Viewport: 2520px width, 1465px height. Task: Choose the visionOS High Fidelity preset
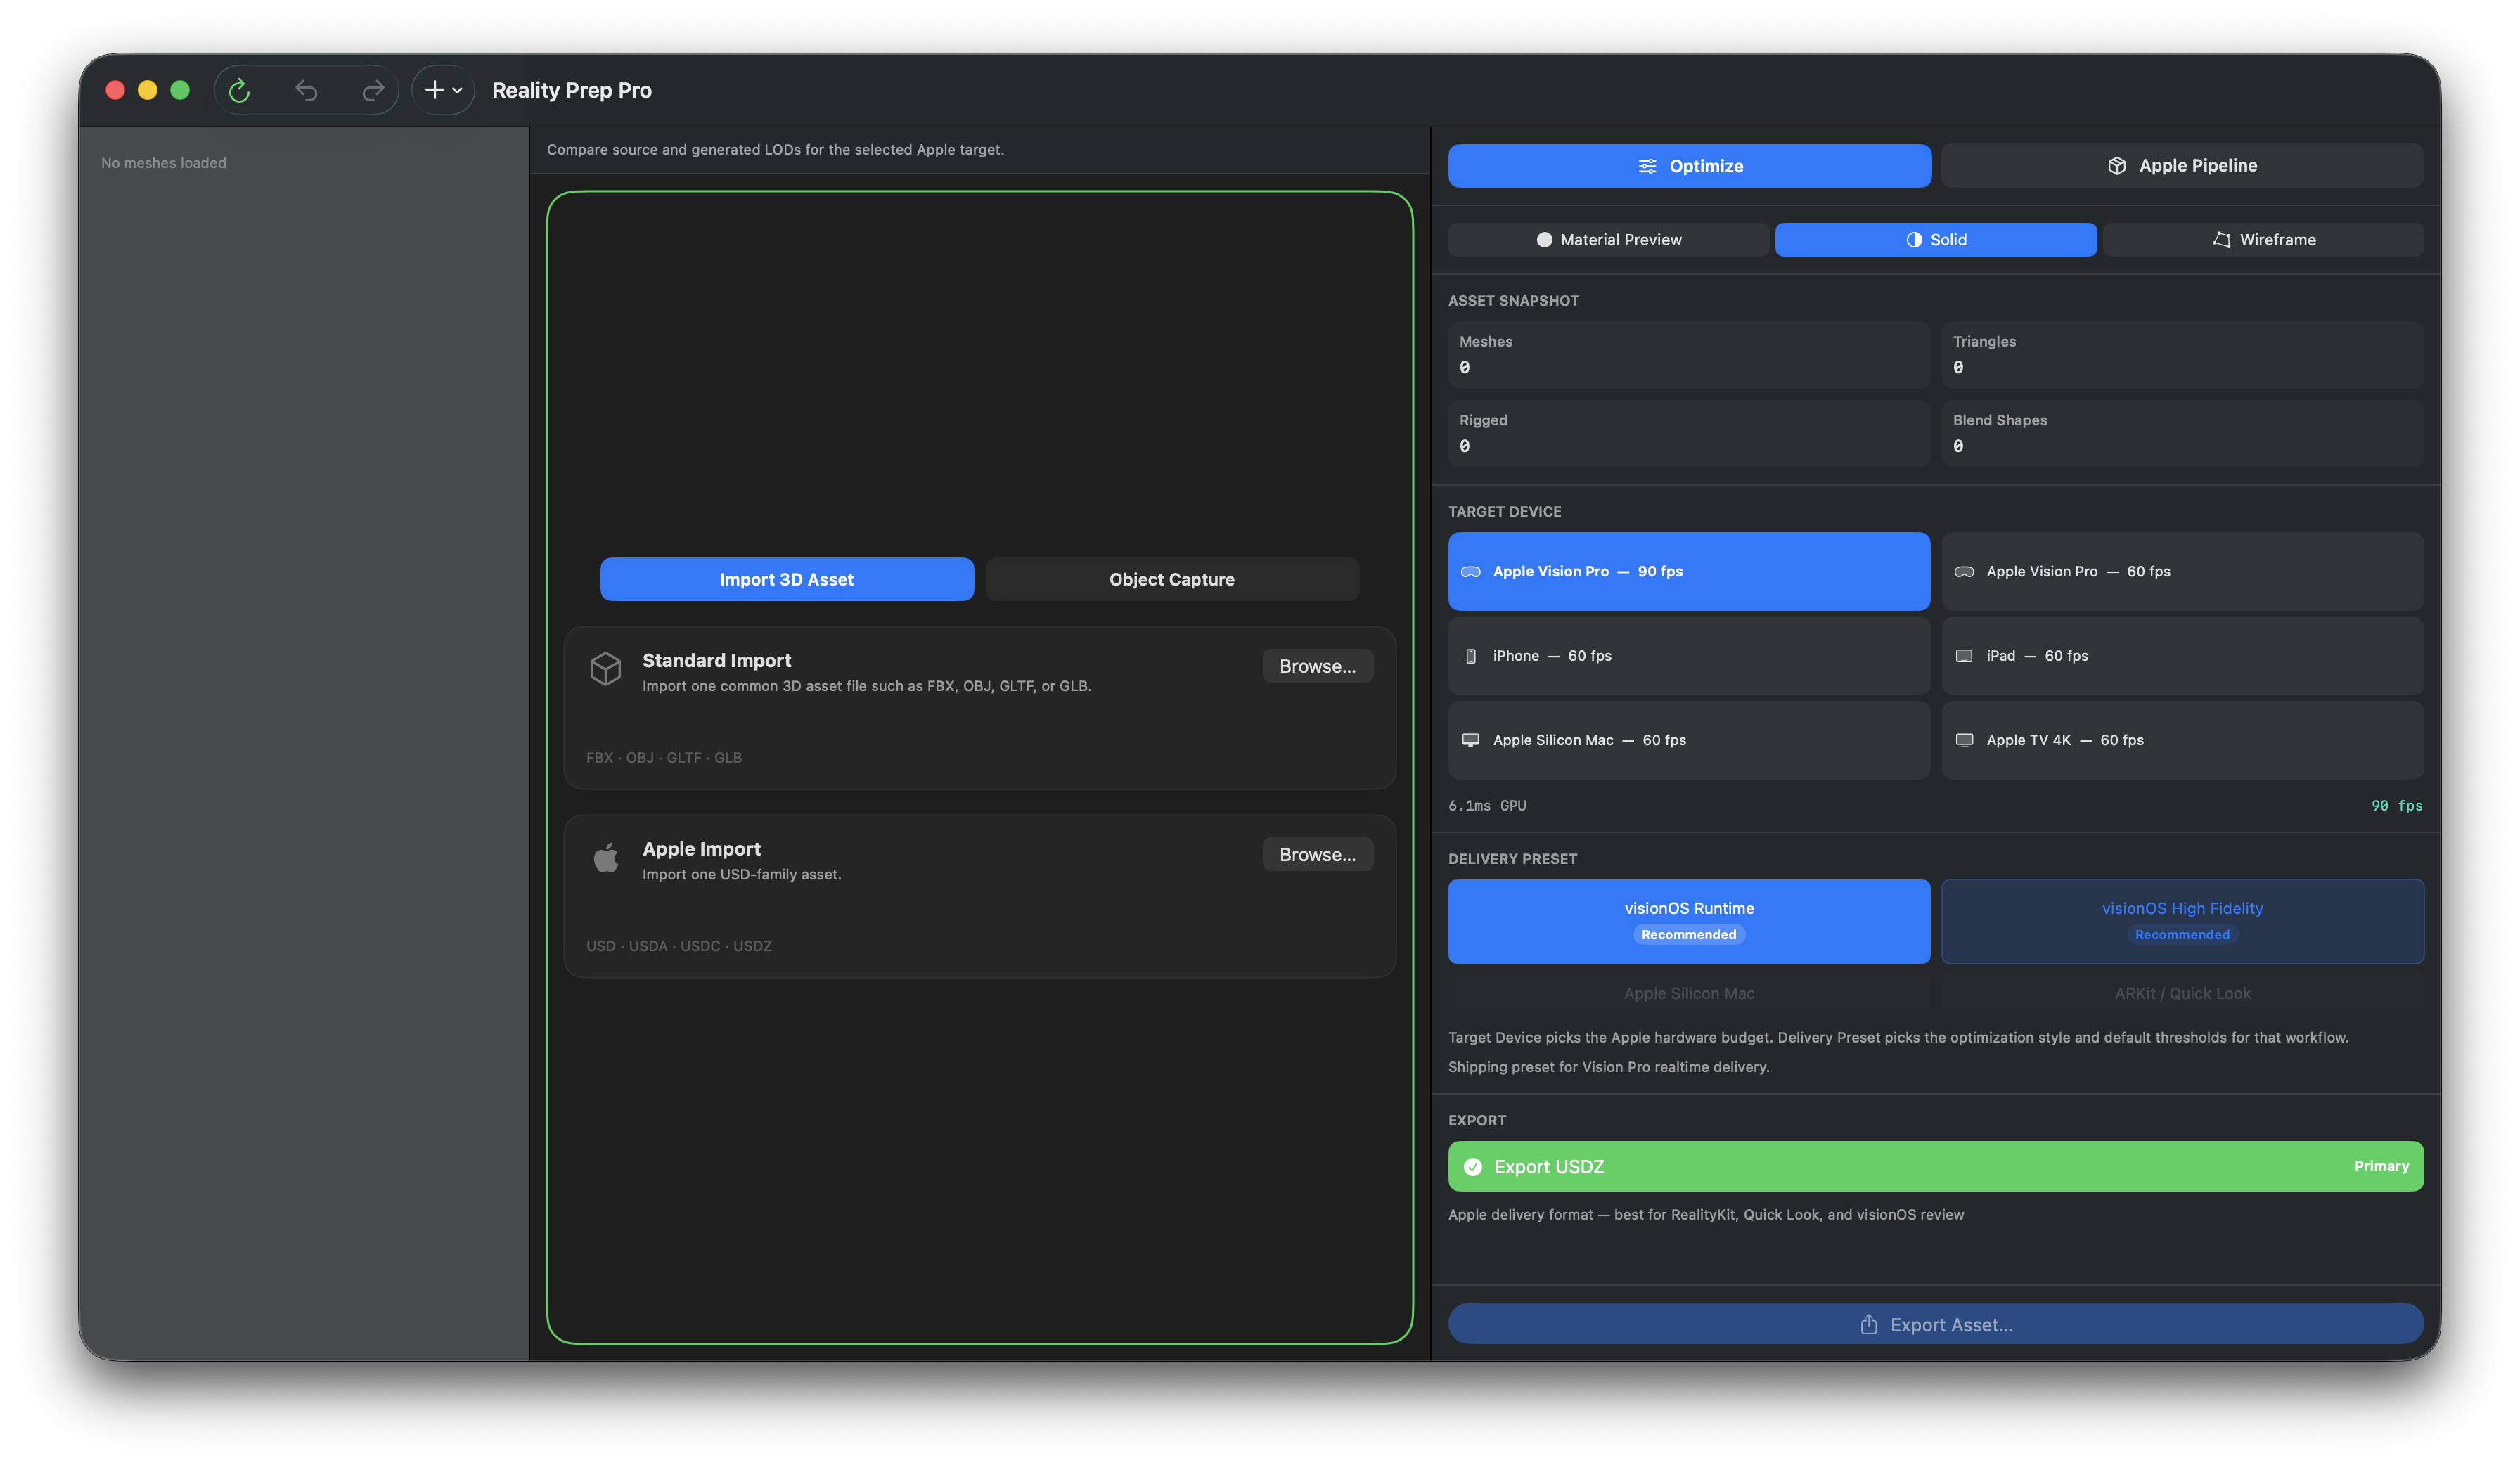coord(2182,920)
